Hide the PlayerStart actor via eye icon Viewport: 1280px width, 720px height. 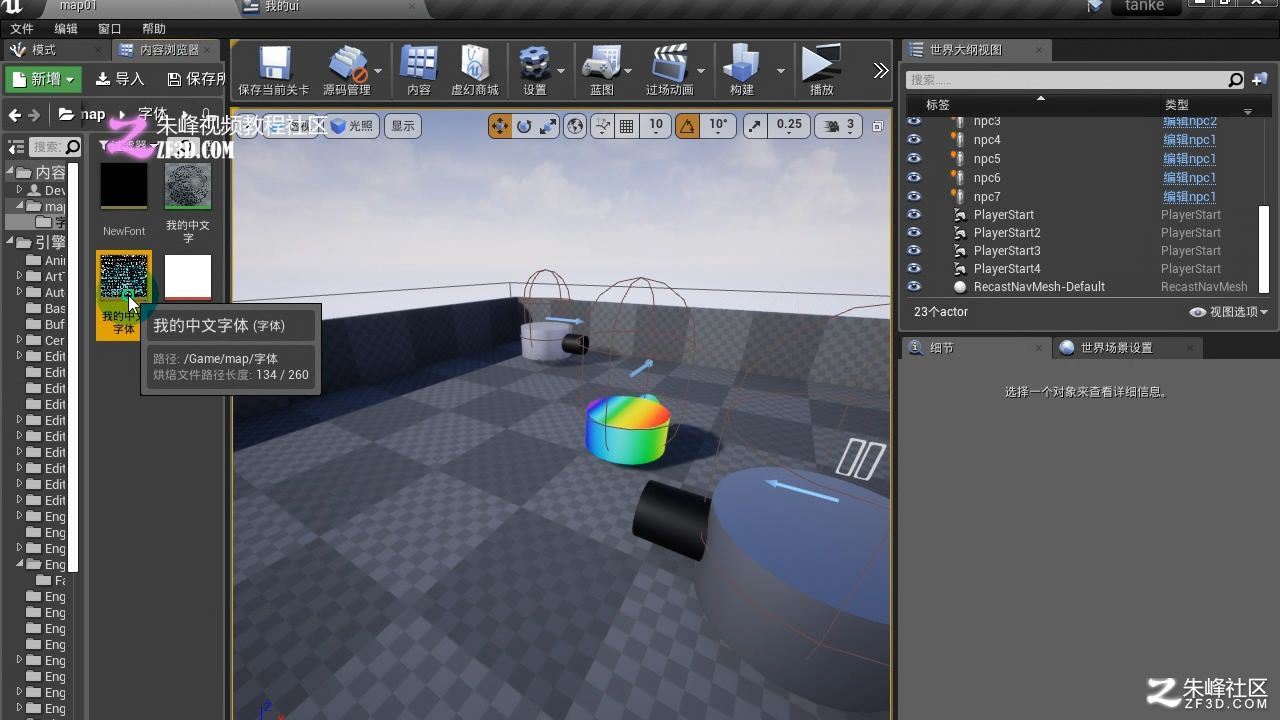pos(914,215)
